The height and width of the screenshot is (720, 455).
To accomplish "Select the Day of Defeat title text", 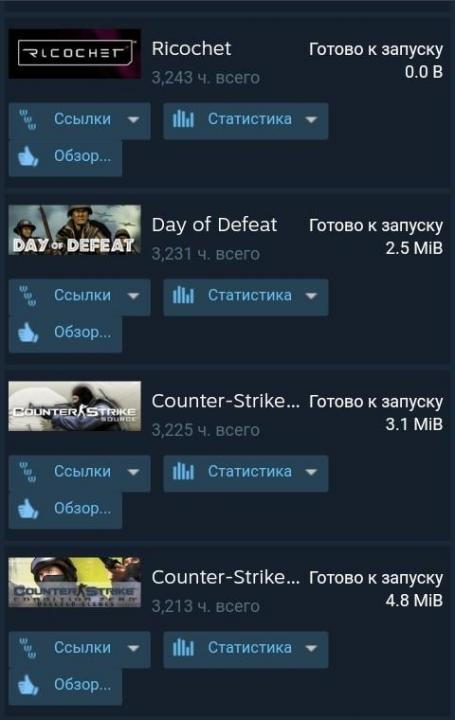I will click(214, 225).
